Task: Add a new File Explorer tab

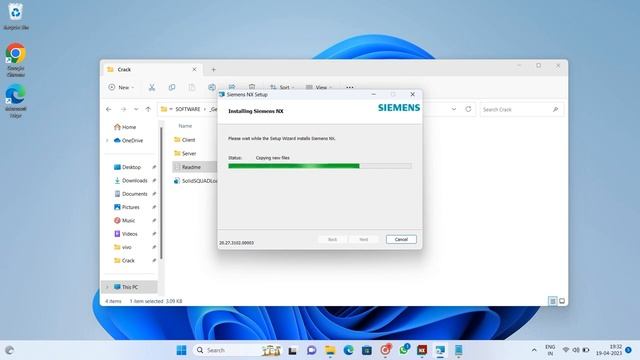Action: click(x=213, y=70)
